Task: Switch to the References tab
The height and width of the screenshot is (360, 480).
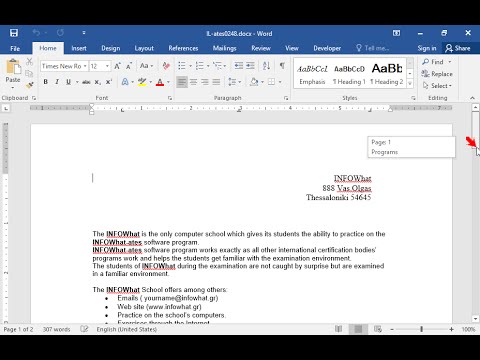Action: coord(183,48)
